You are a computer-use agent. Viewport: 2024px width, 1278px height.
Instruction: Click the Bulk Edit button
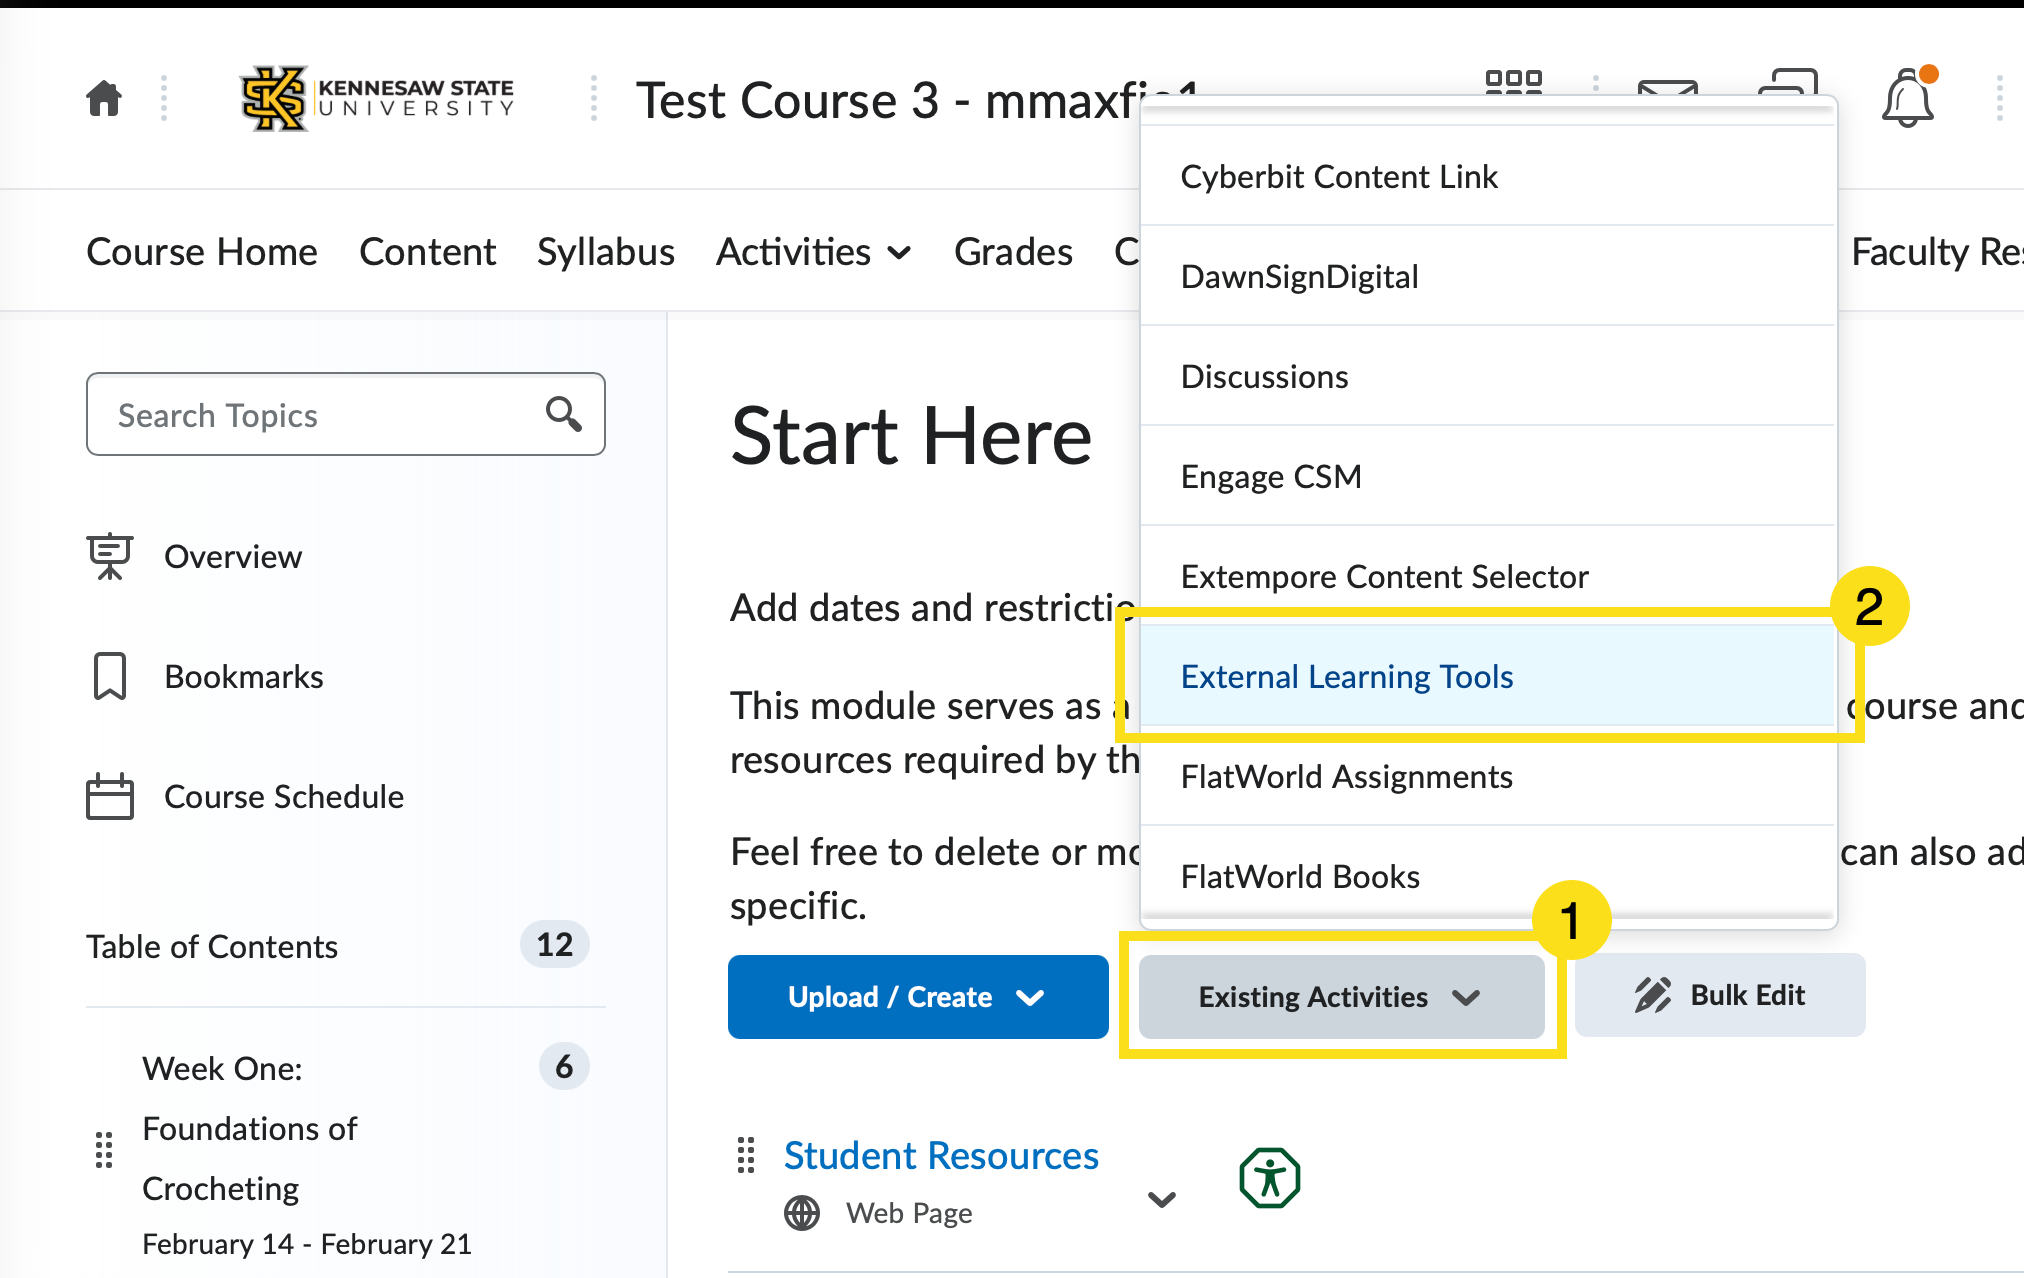pyautogui.click(x=1719, y=995)
